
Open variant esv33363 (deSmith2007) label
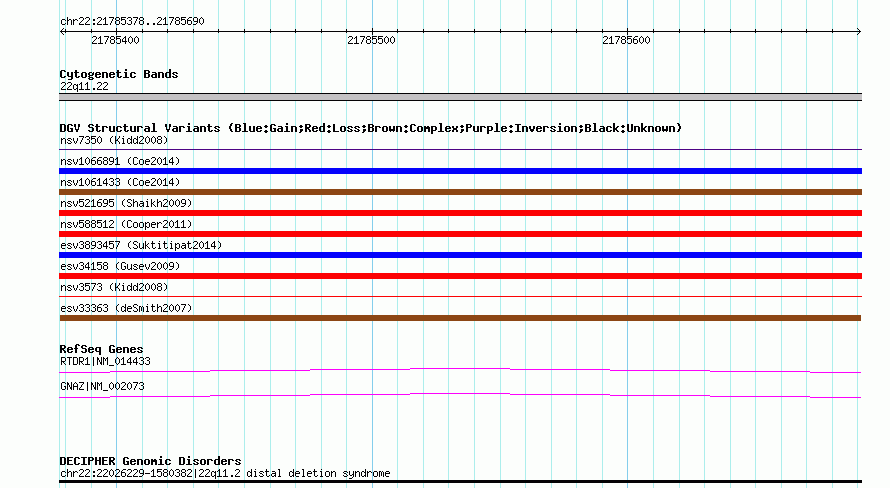pos(126,308)
